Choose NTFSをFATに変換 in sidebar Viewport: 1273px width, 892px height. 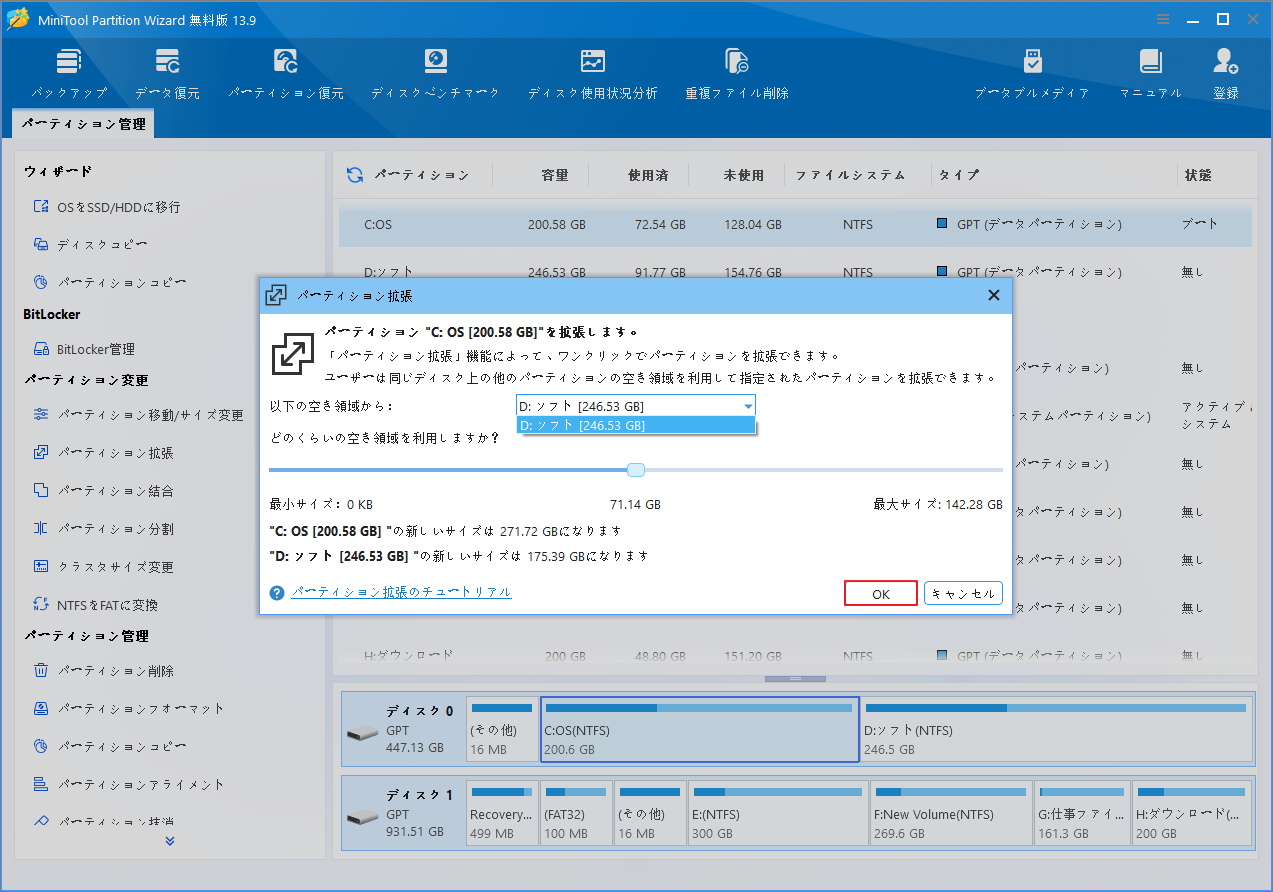95,605
